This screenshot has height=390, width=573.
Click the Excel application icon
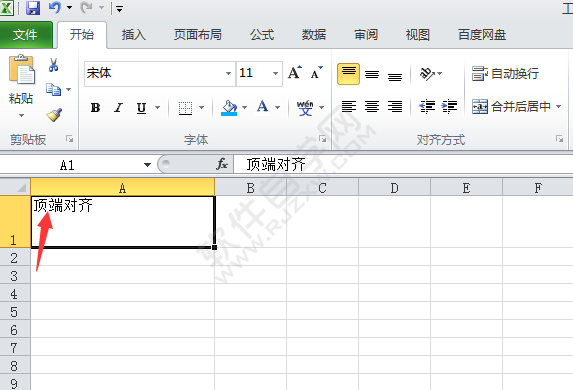coord(6,8)
